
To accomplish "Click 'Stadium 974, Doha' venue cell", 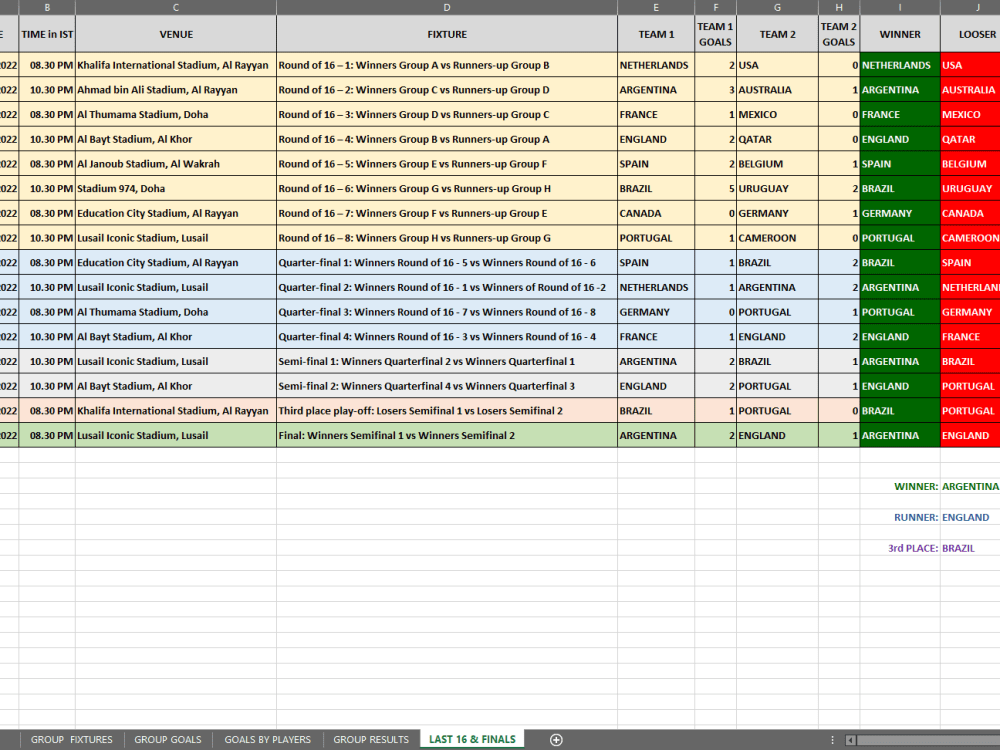I will (x=175, y=189).
